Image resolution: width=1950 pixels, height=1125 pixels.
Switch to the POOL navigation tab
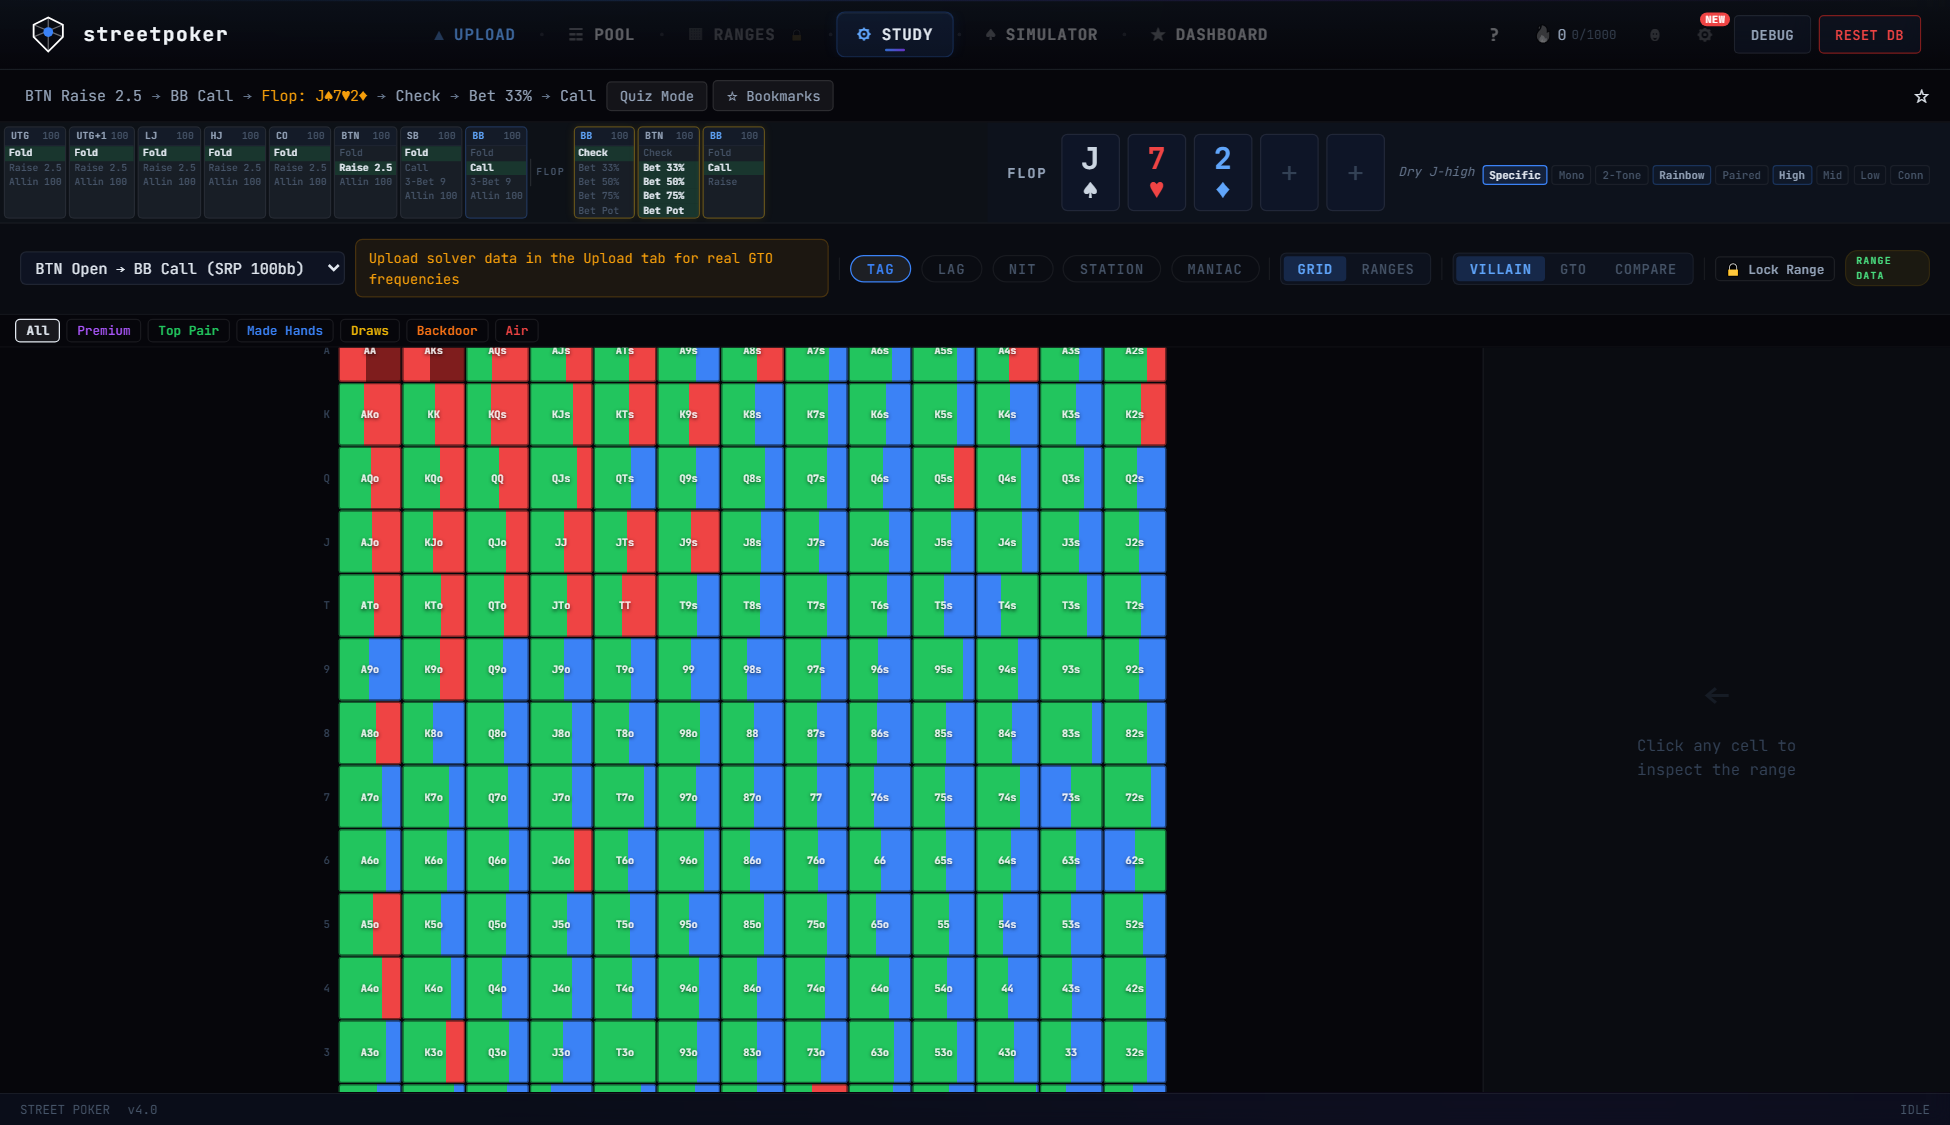601,33
